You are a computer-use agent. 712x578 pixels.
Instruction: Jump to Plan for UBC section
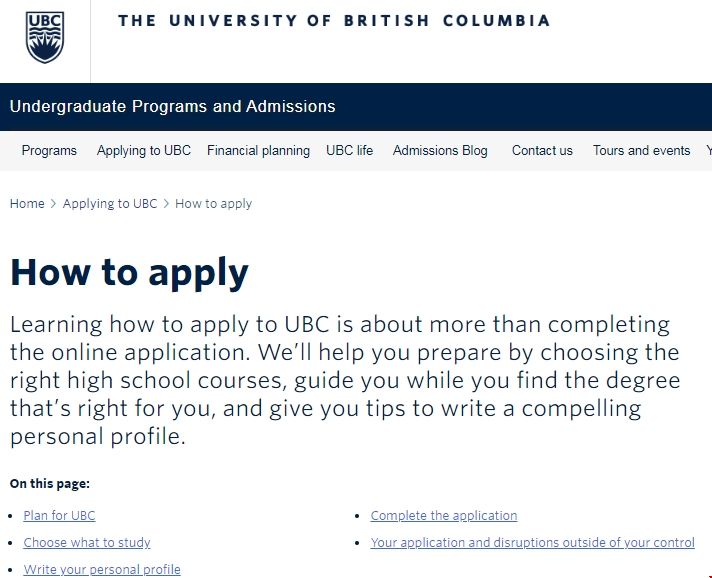coord(60,516)
